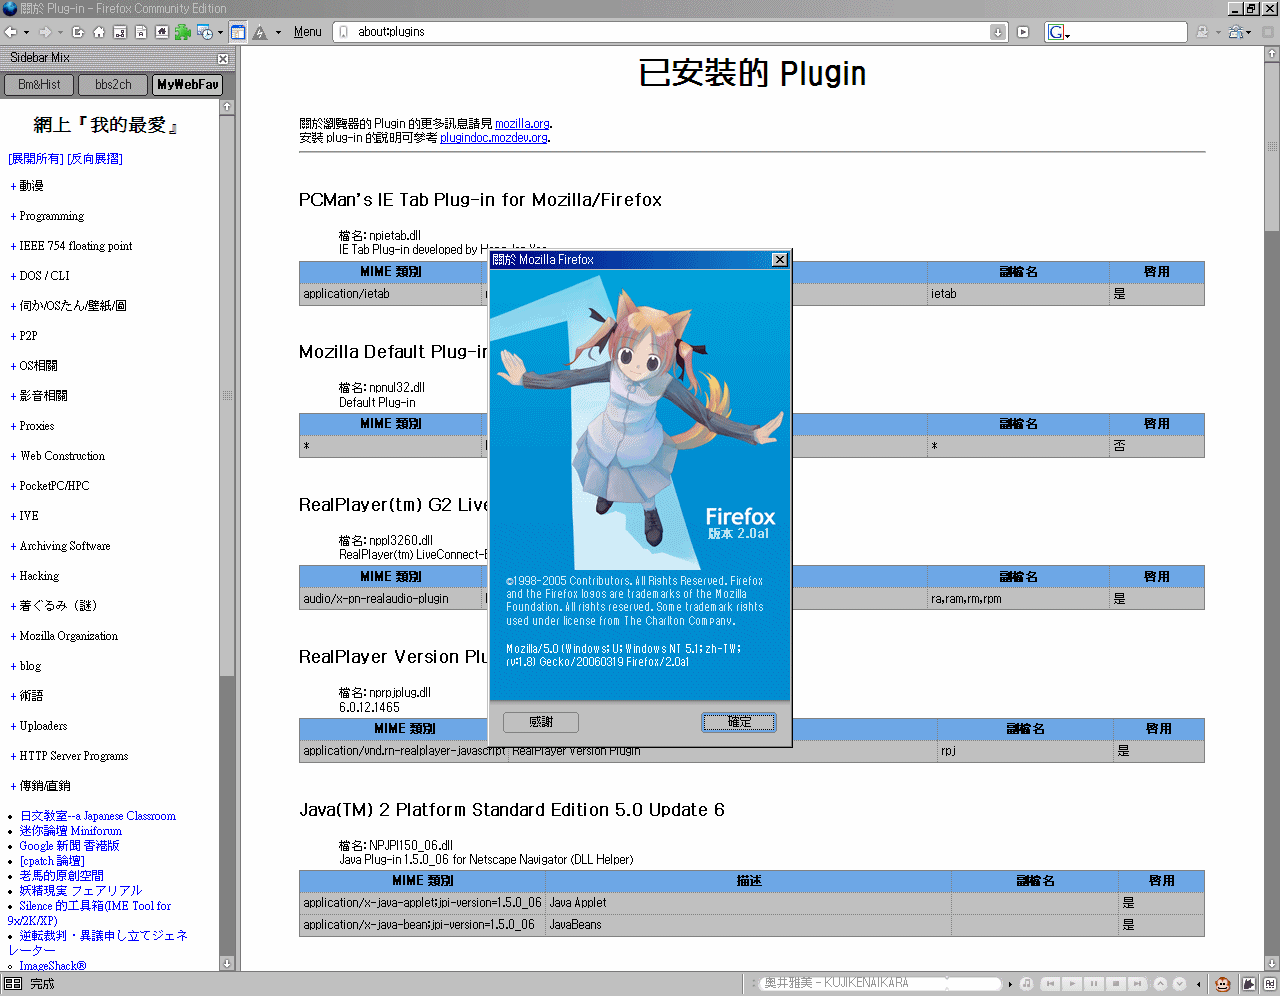Open the home page icon in toolbar
1280x996 pixels.
pyautogui.click(x=98, y=32)
